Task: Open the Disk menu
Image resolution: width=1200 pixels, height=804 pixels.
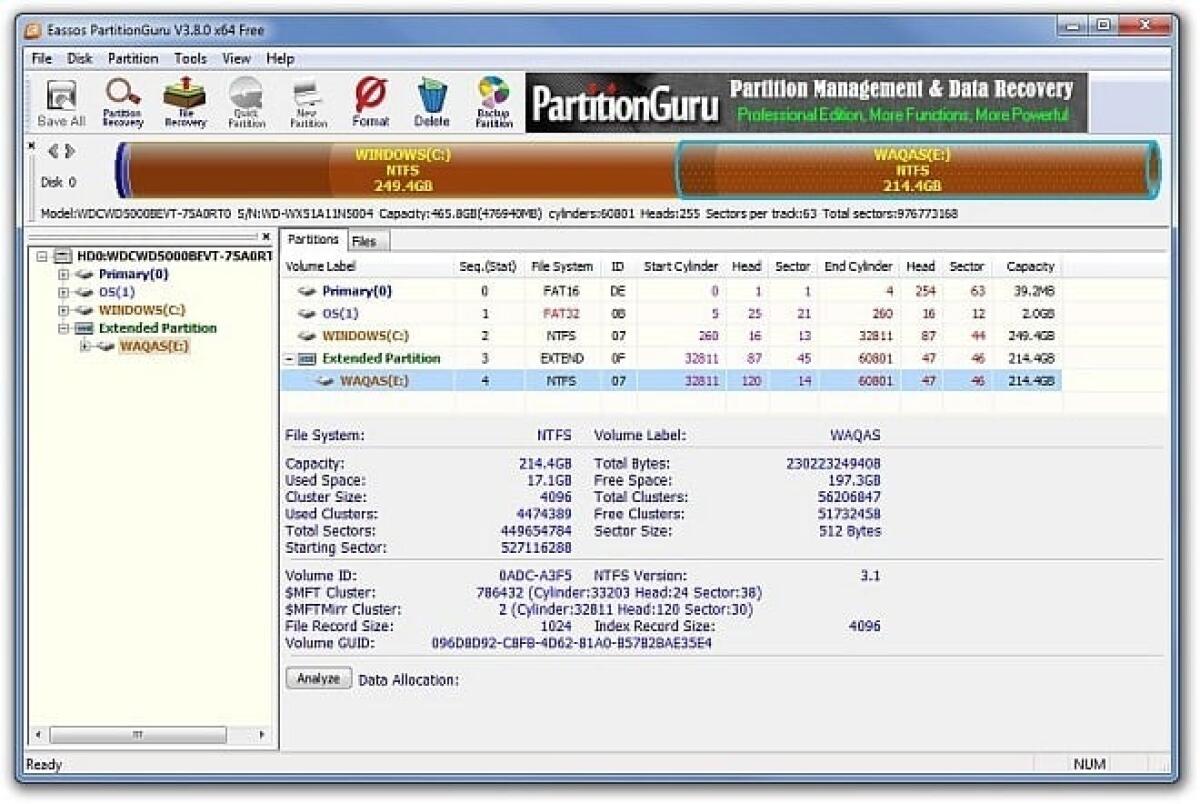Action: tap(78, 58)
